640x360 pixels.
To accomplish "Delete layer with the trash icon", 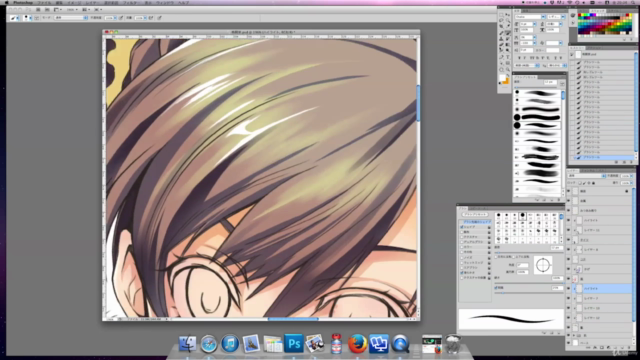I will 629,347.
